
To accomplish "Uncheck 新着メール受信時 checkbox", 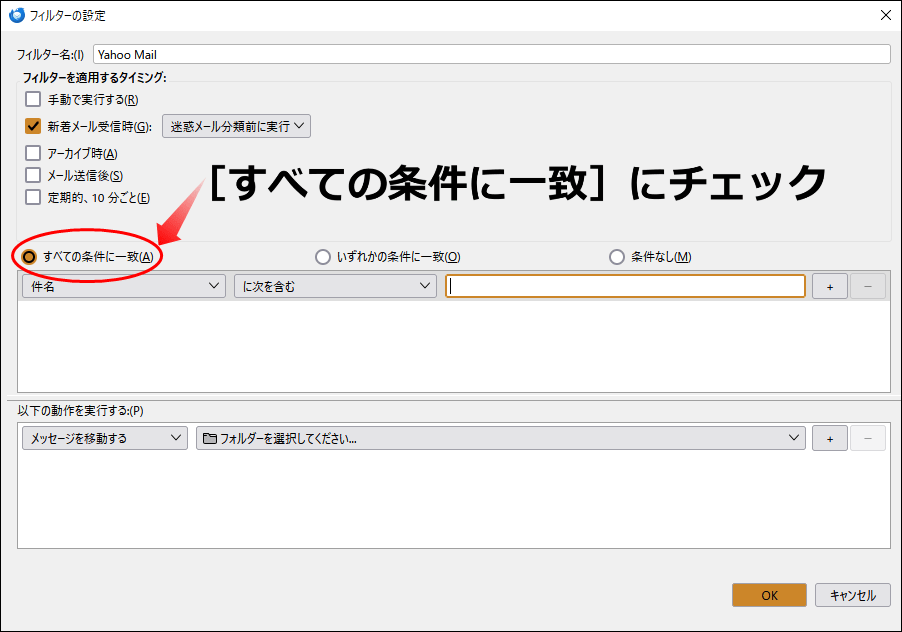I will tap(33, 126).
